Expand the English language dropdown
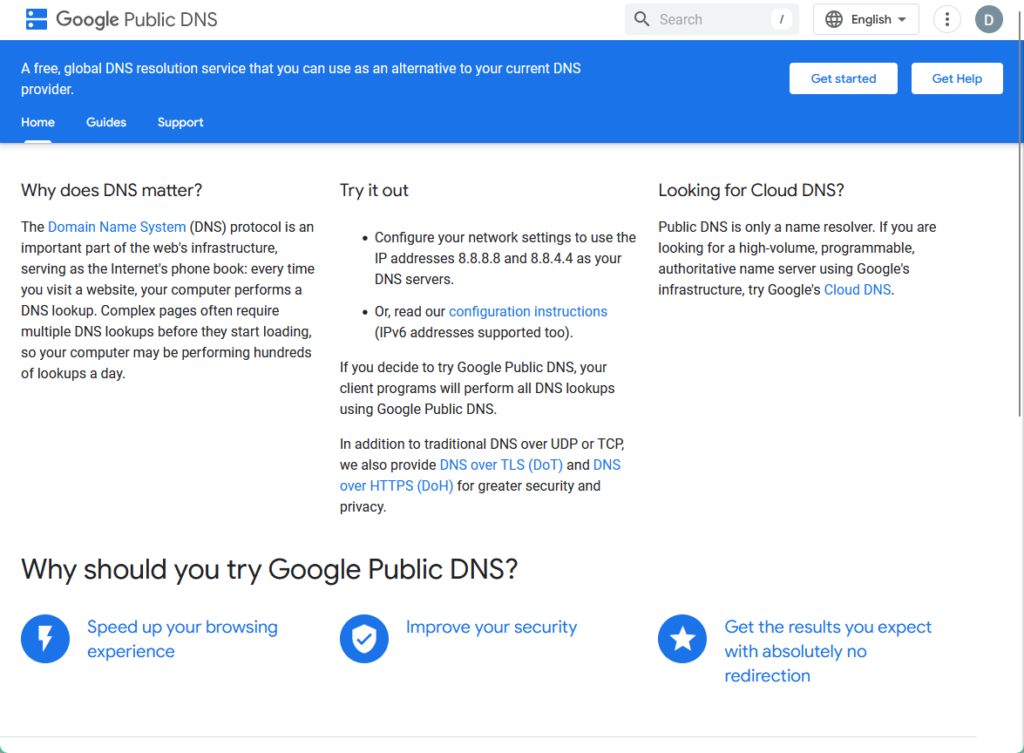1024x753 pixels. [x=866, y=19]
